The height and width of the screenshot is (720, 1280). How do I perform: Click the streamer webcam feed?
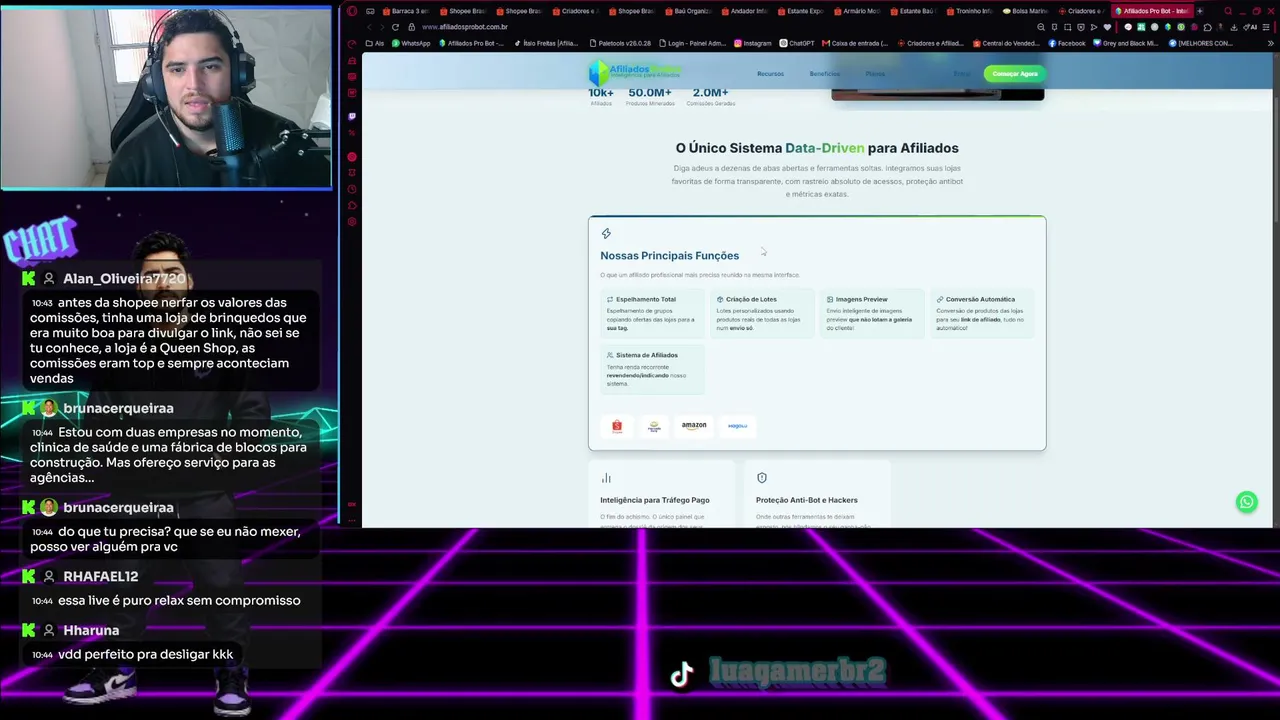click(166, 97)
